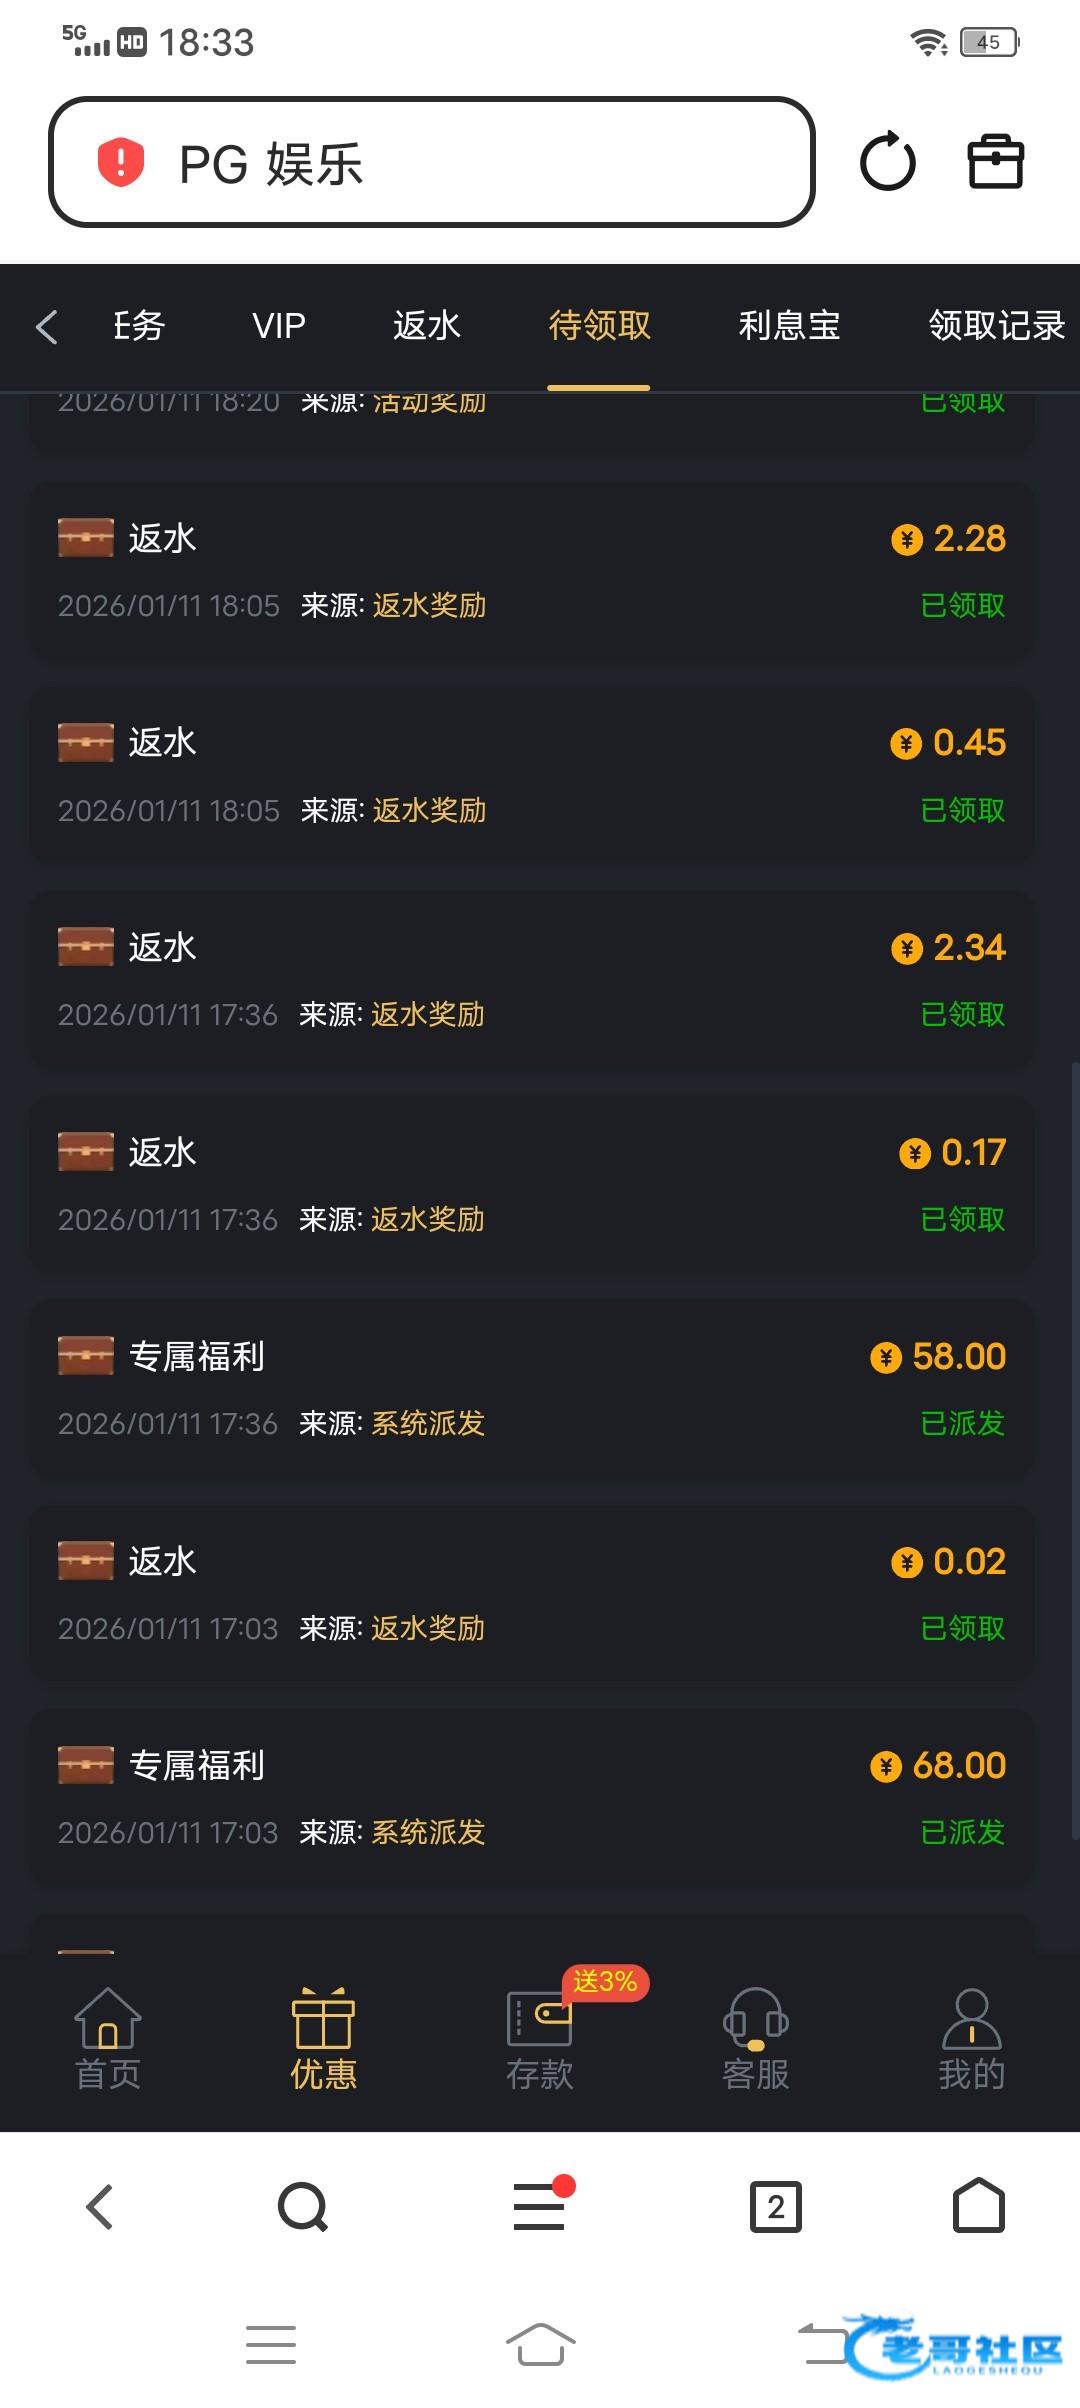
Task: Reload the page with the refresh icon
Action: (887, 162)
